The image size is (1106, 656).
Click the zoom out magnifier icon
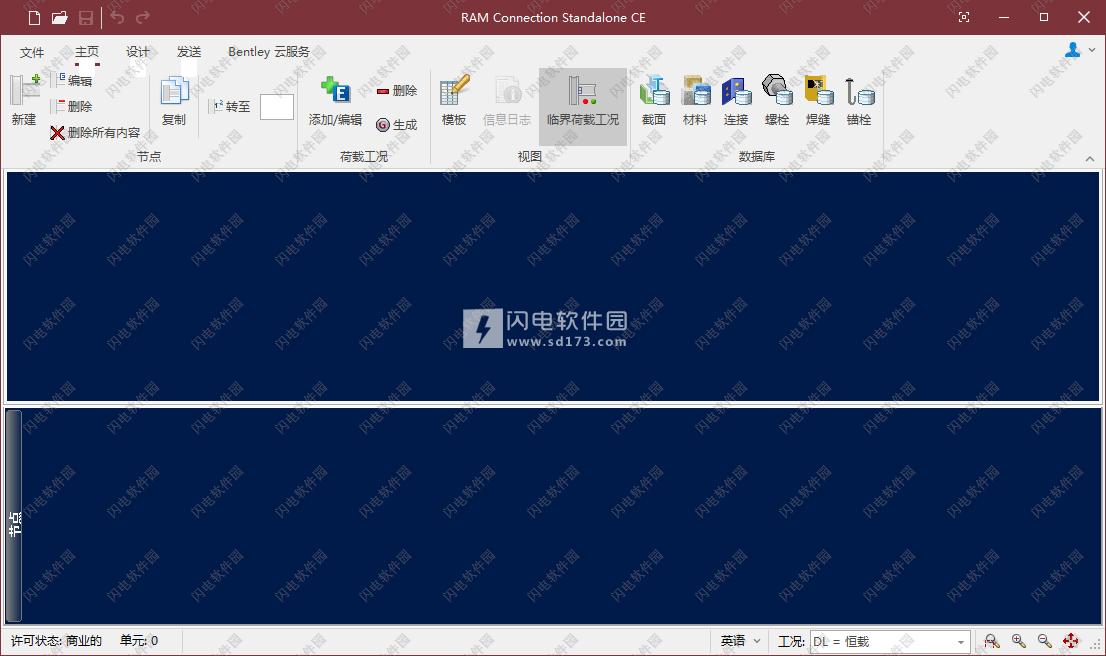coord(1045,641)
